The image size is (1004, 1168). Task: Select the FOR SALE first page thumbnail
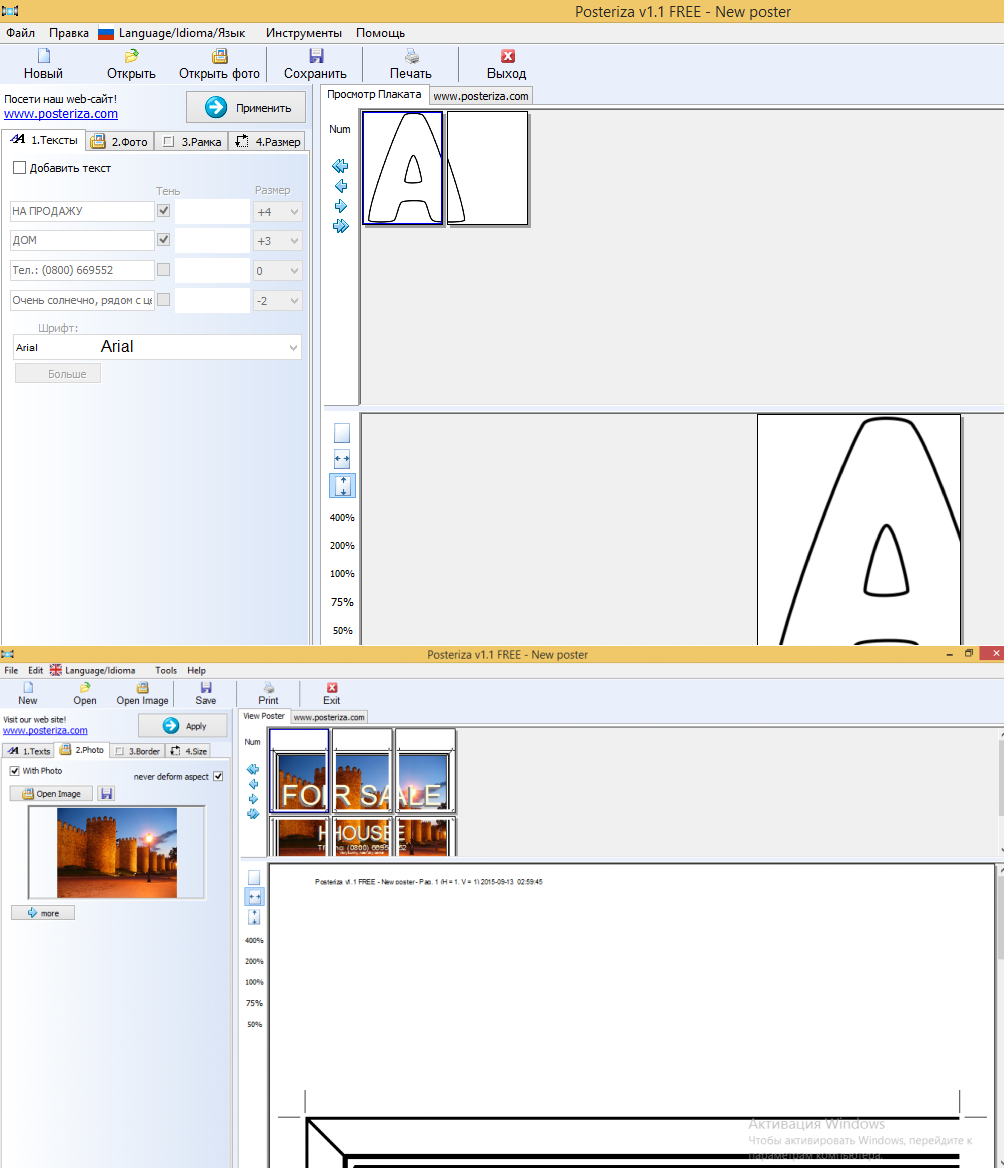299,771
